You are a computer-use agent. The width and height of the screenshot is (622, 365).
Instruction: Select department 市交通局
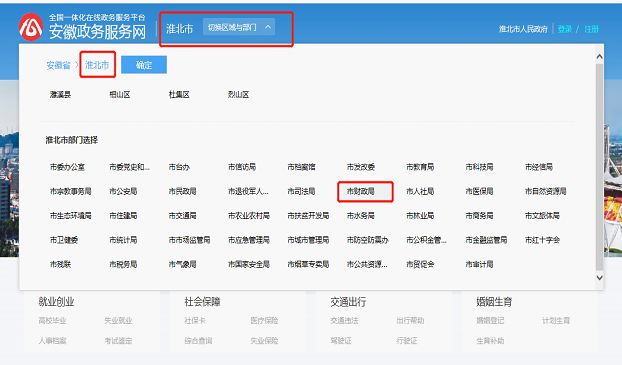coord(182,215)
